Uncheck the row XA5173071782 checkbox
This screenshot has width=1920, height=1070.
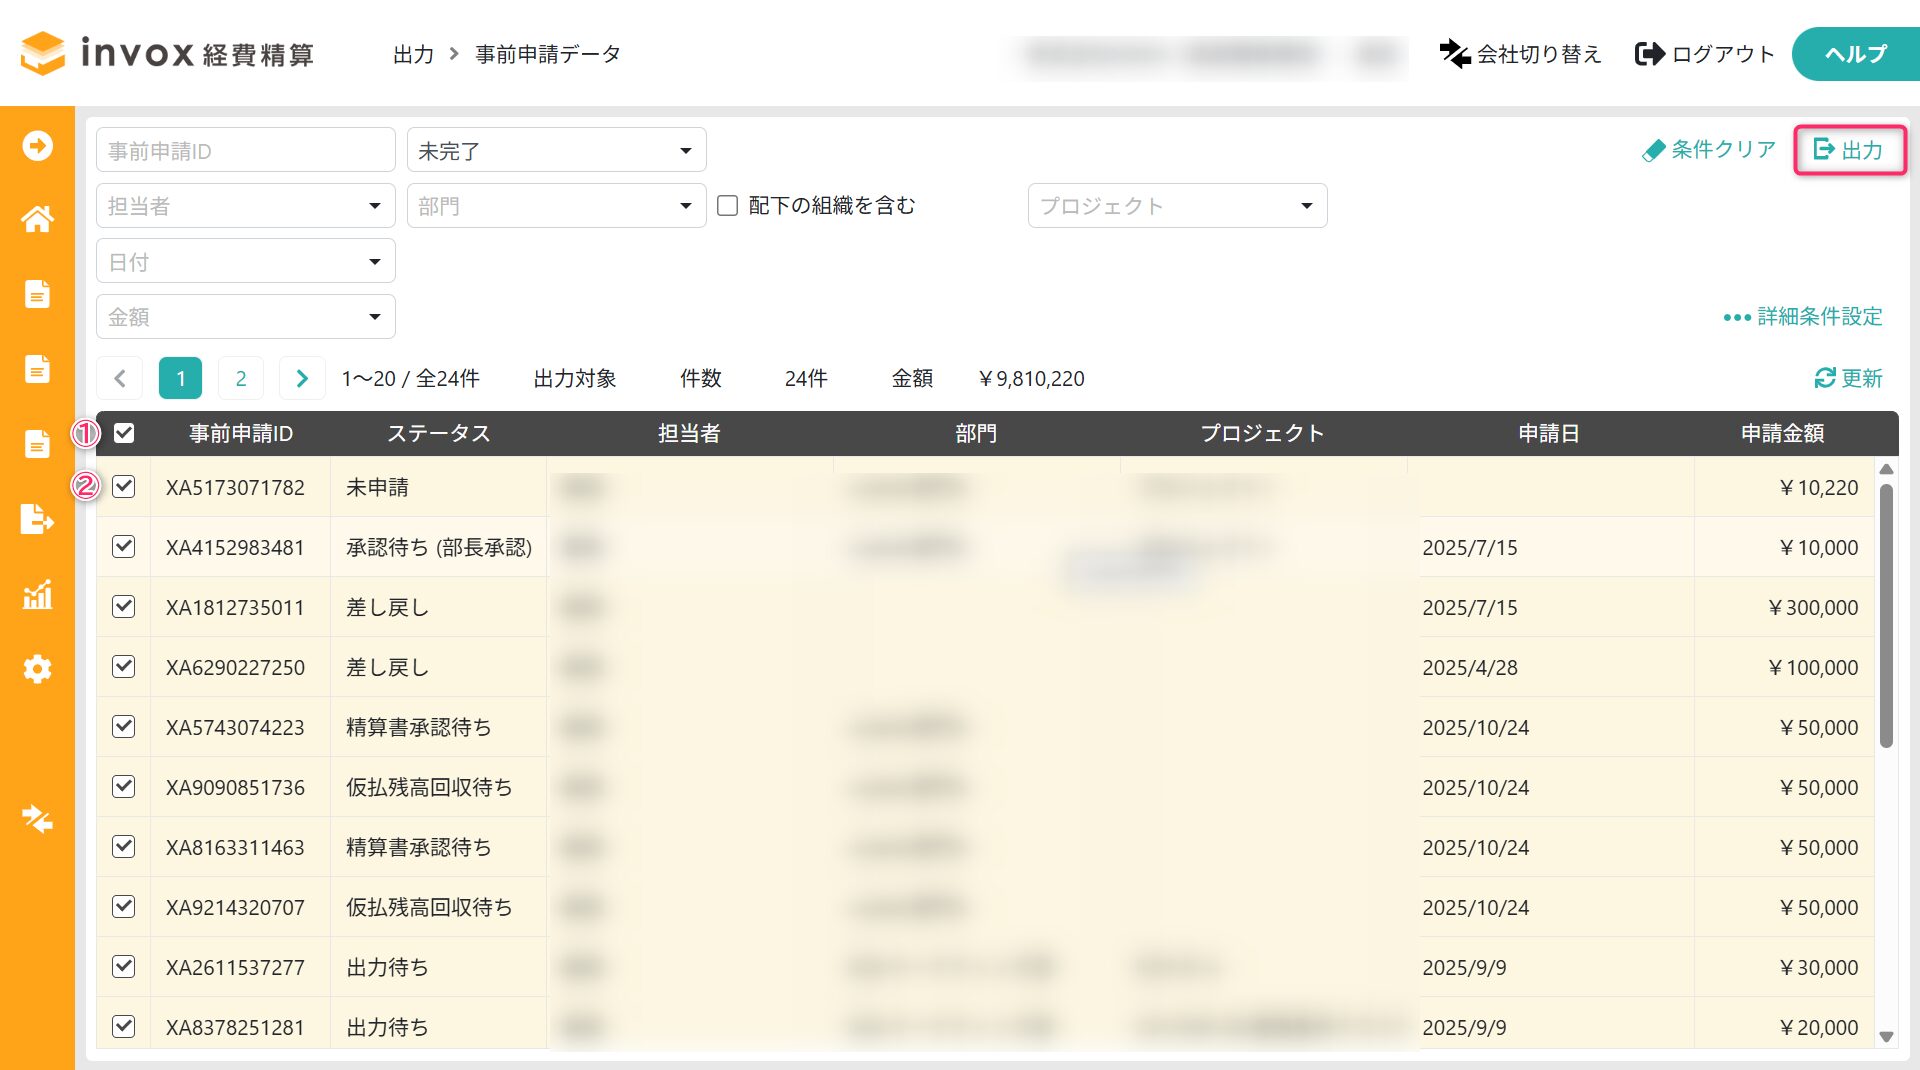coord(124,487)
